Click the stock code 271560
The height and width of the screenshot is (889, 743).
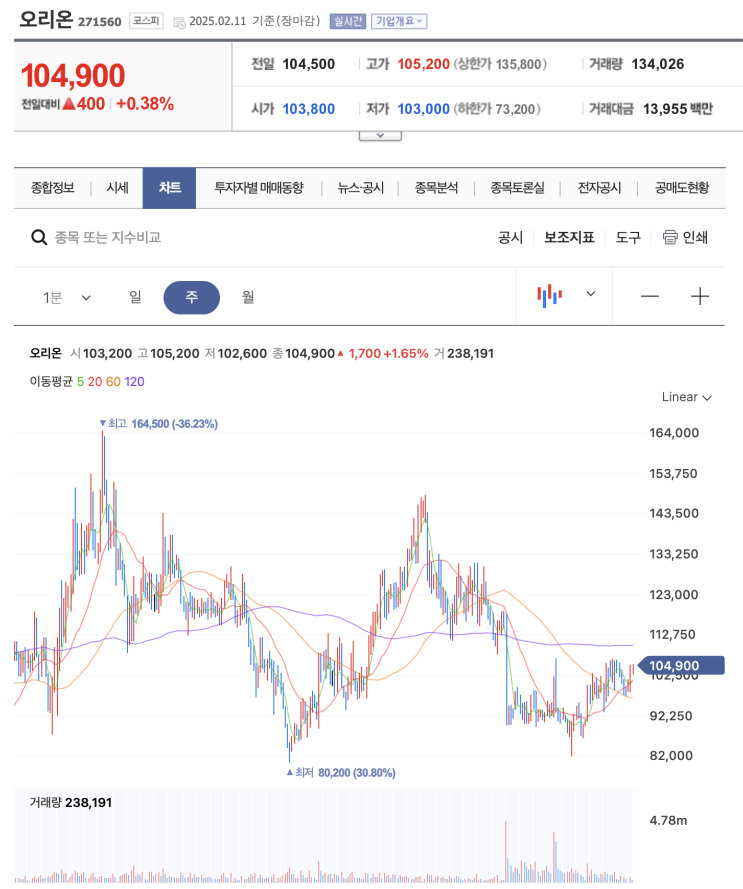coord(100,22)
